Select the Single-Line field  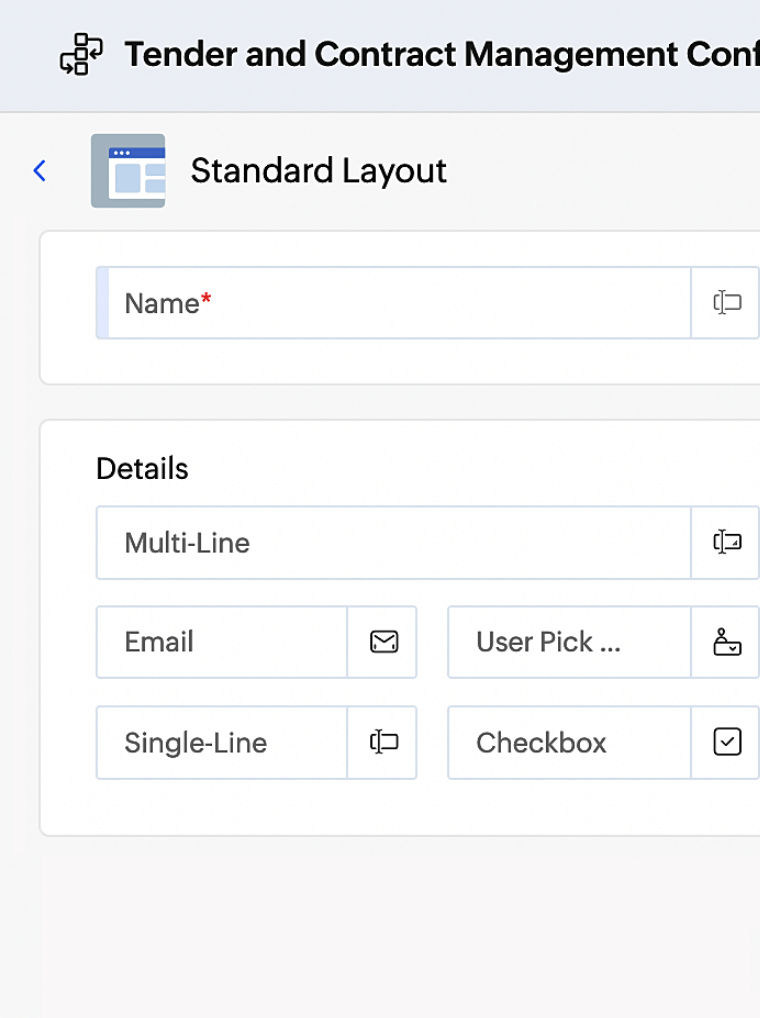tap(222, 743)
